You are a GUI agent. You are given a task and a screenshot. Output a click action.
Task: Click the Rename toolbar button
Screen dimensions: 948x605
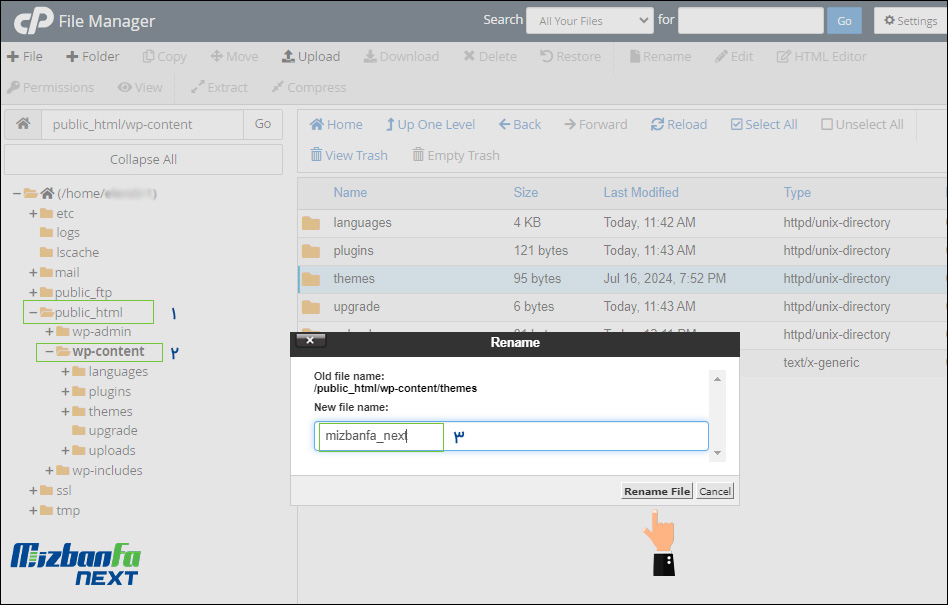(660, 56)
